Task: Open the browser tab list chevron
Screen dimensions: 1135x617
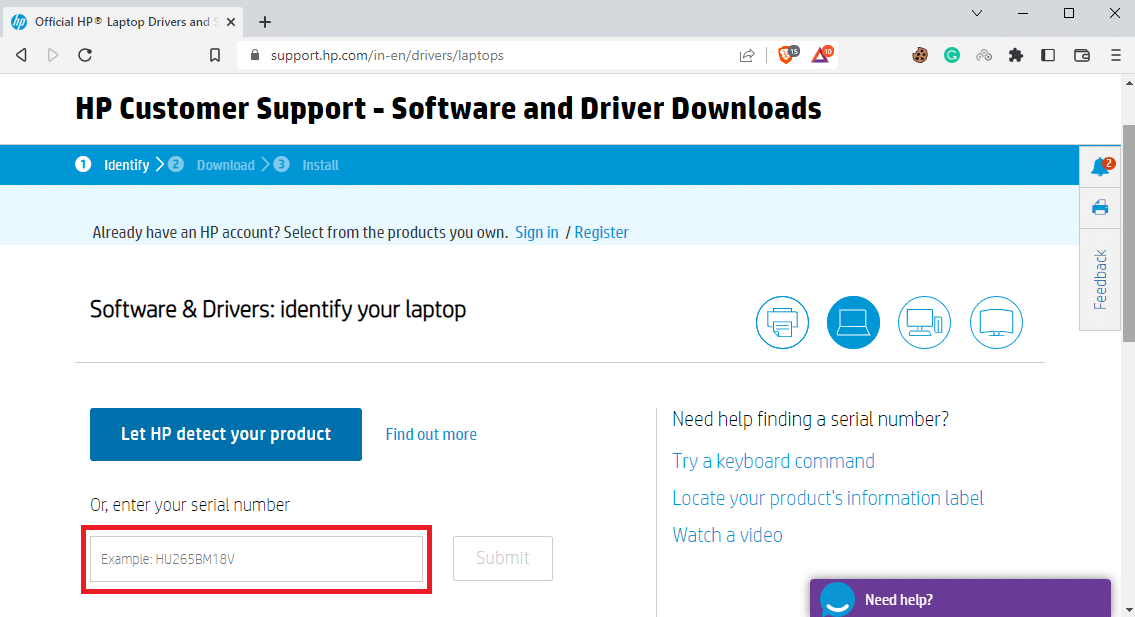Action: click(x=977, y=13)
